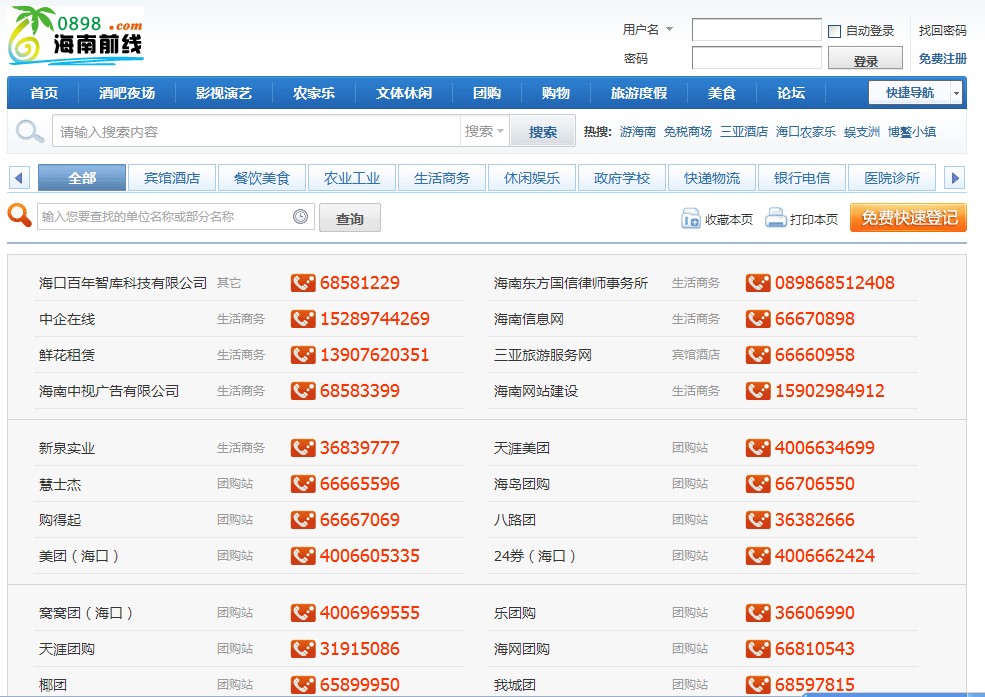
Task: Click the 收藏本页 bookmark icon
Action: (691, 218)
